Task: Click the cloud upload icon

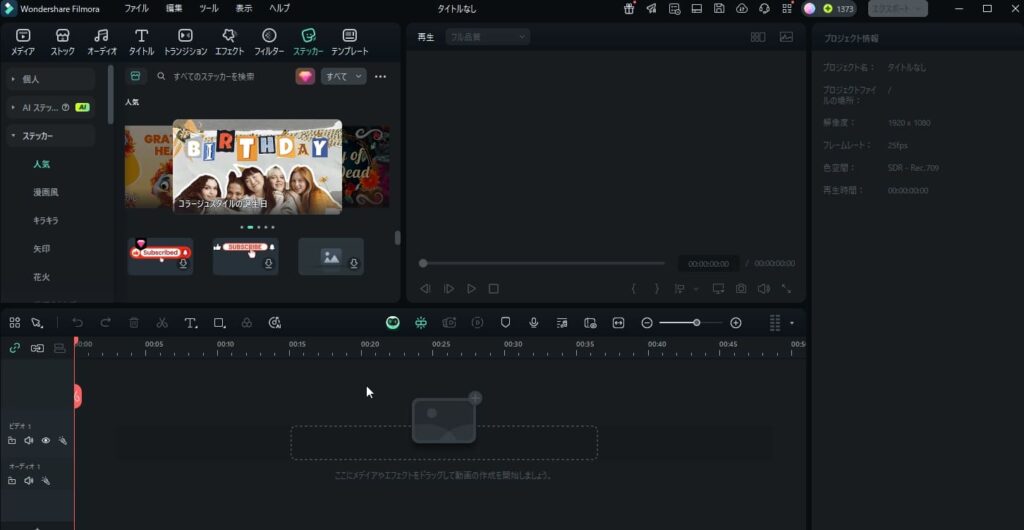Action: [x=741, y=8]
